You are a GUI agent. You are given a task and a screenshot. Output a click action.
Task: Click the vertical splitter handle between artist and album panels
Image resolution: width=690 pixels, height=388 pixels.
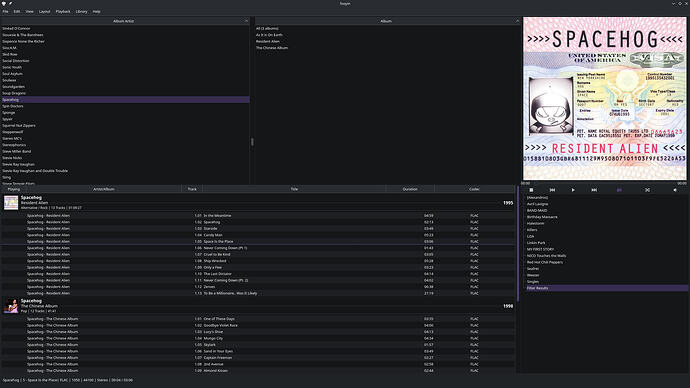pyautogui.click(x=252, y=142)
